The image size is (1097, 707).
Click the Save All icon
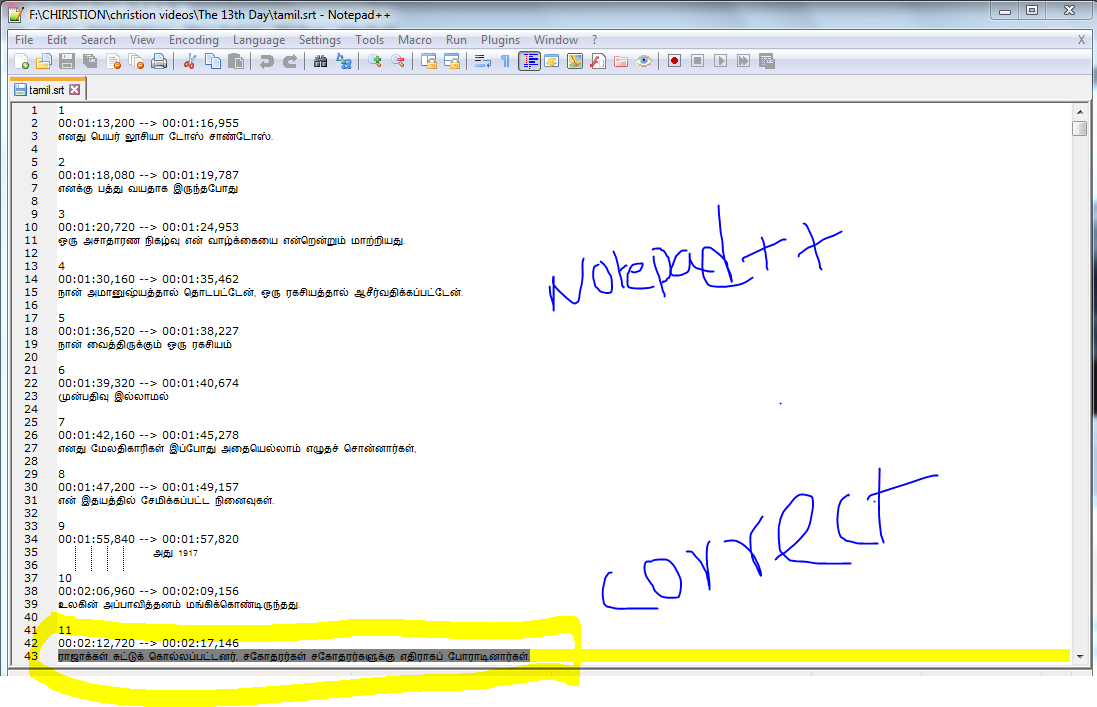coord(90,62)
